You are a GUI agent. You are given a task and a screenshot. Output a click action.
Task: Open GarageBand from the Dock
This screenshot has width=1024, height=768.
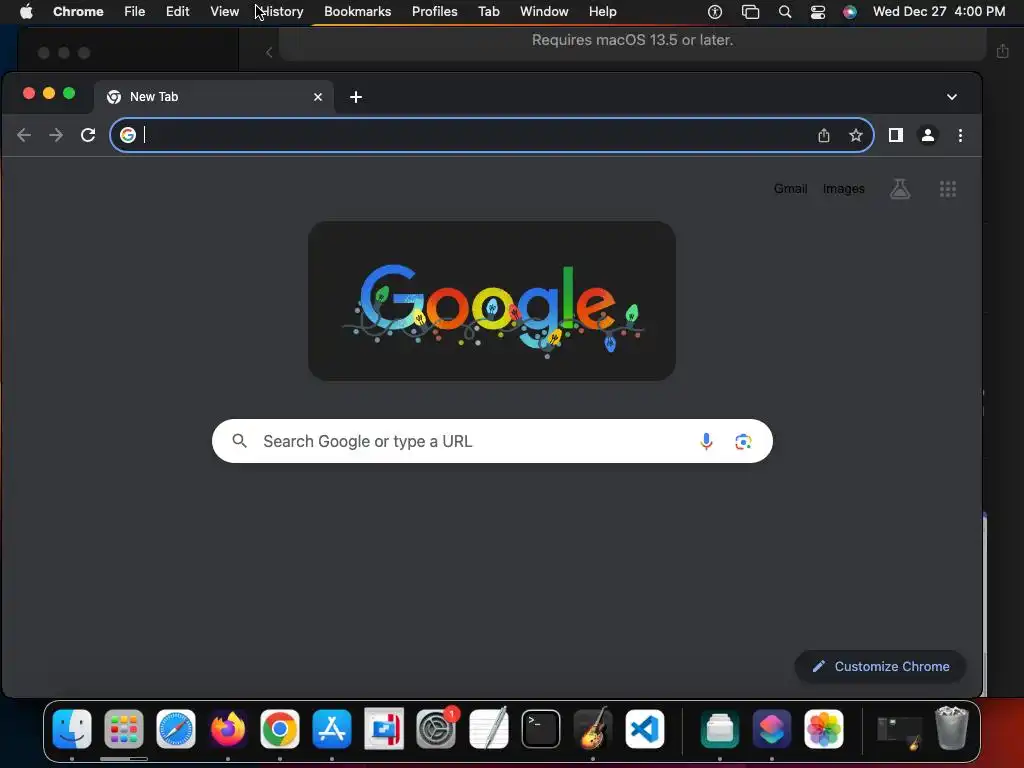(x=593, y=729)
